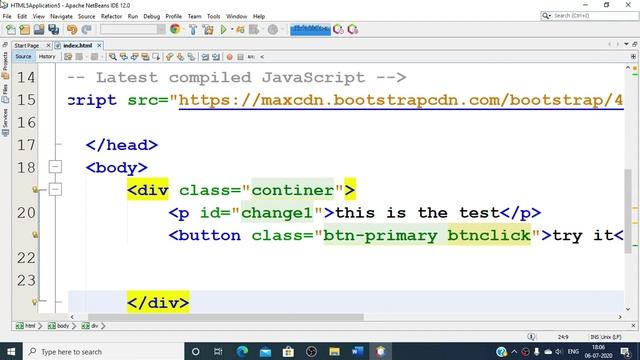Viewport: 640px width, 360px height.
Task: Click the blue memory usage bar
Action: pyautogui.click(x=310, y=29)
